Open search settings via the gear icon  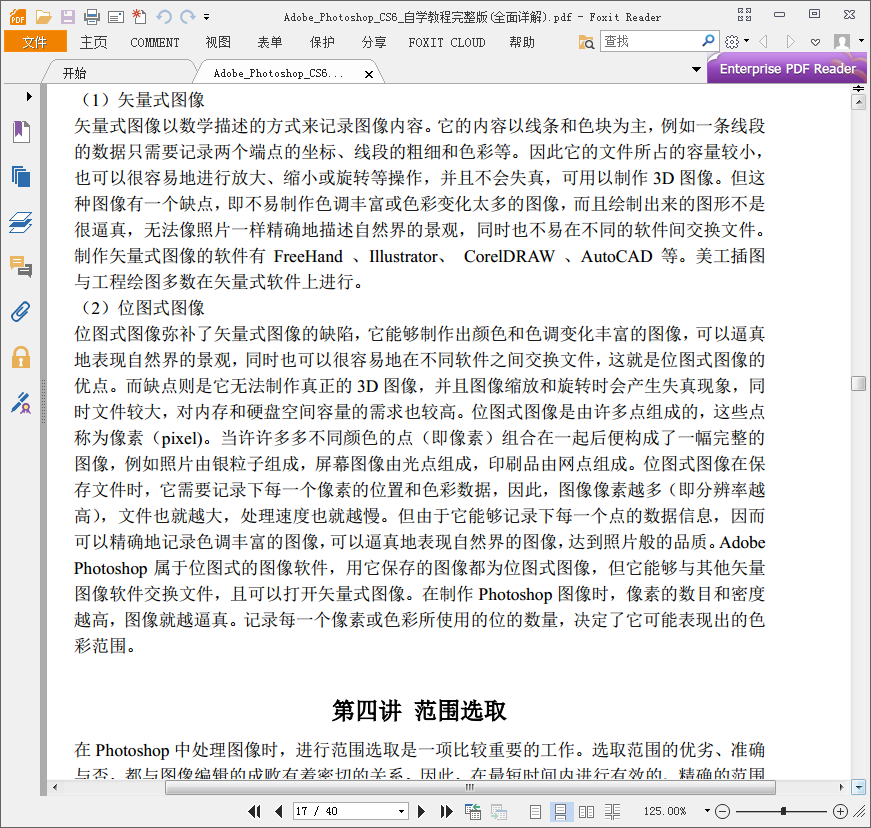(732, 42)
